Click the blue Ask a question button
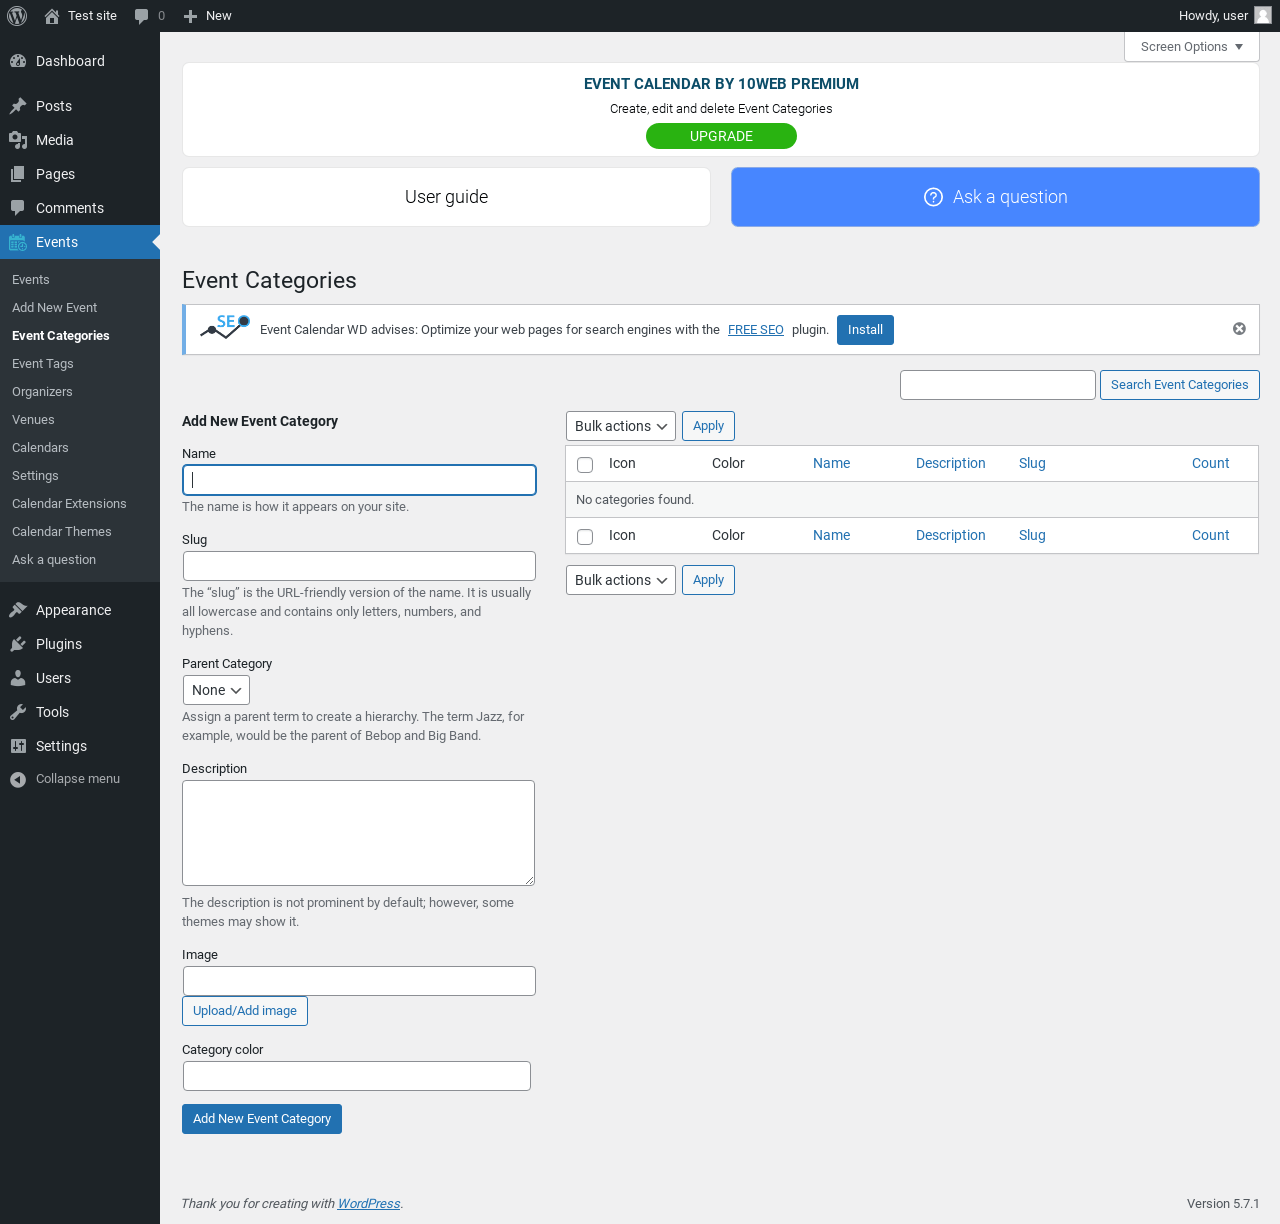Image resolution: width=1280 pixels, height=1224 pixels. click(995, 197)
